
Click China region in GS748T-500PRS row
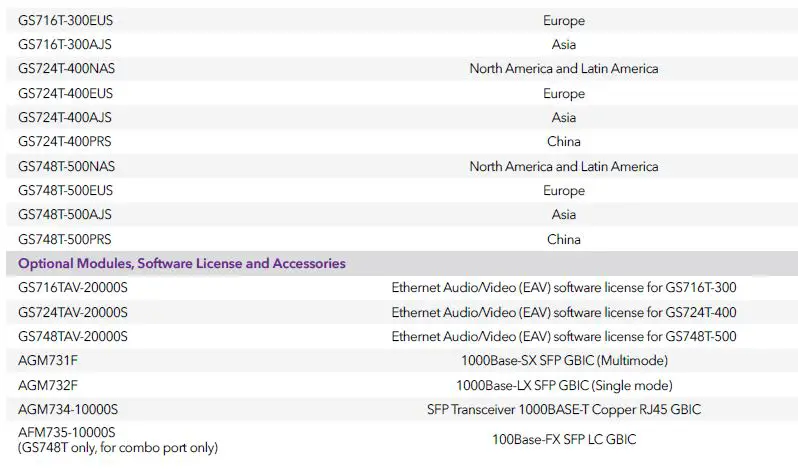[563, 239]
